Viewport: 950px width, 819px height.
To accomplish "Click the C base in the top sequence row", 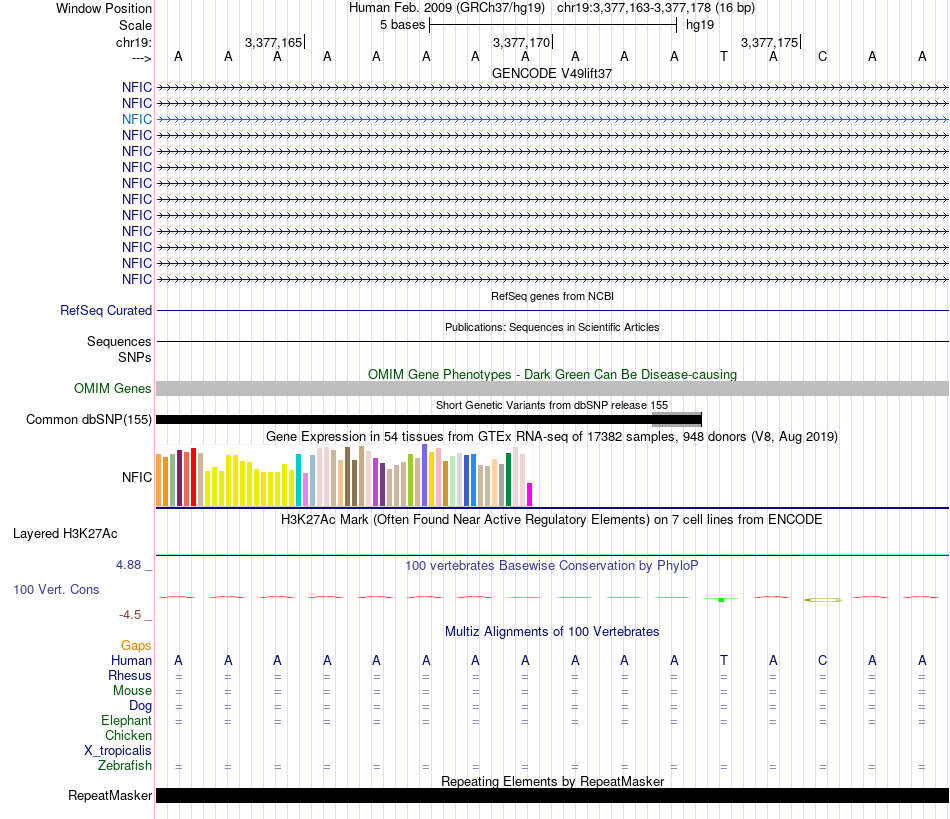I will tap(822, 56).
